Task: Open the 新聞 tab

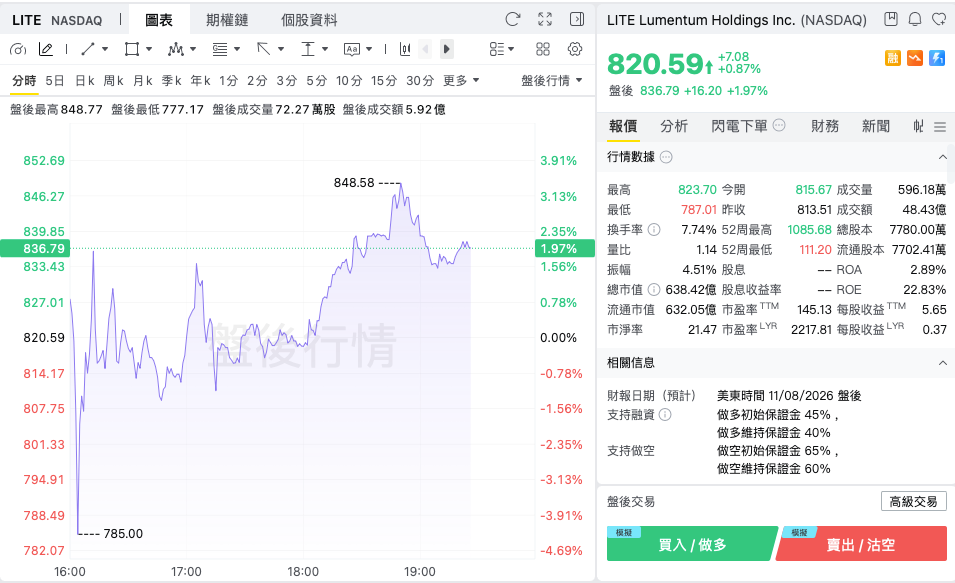Action: pos(875,126)
